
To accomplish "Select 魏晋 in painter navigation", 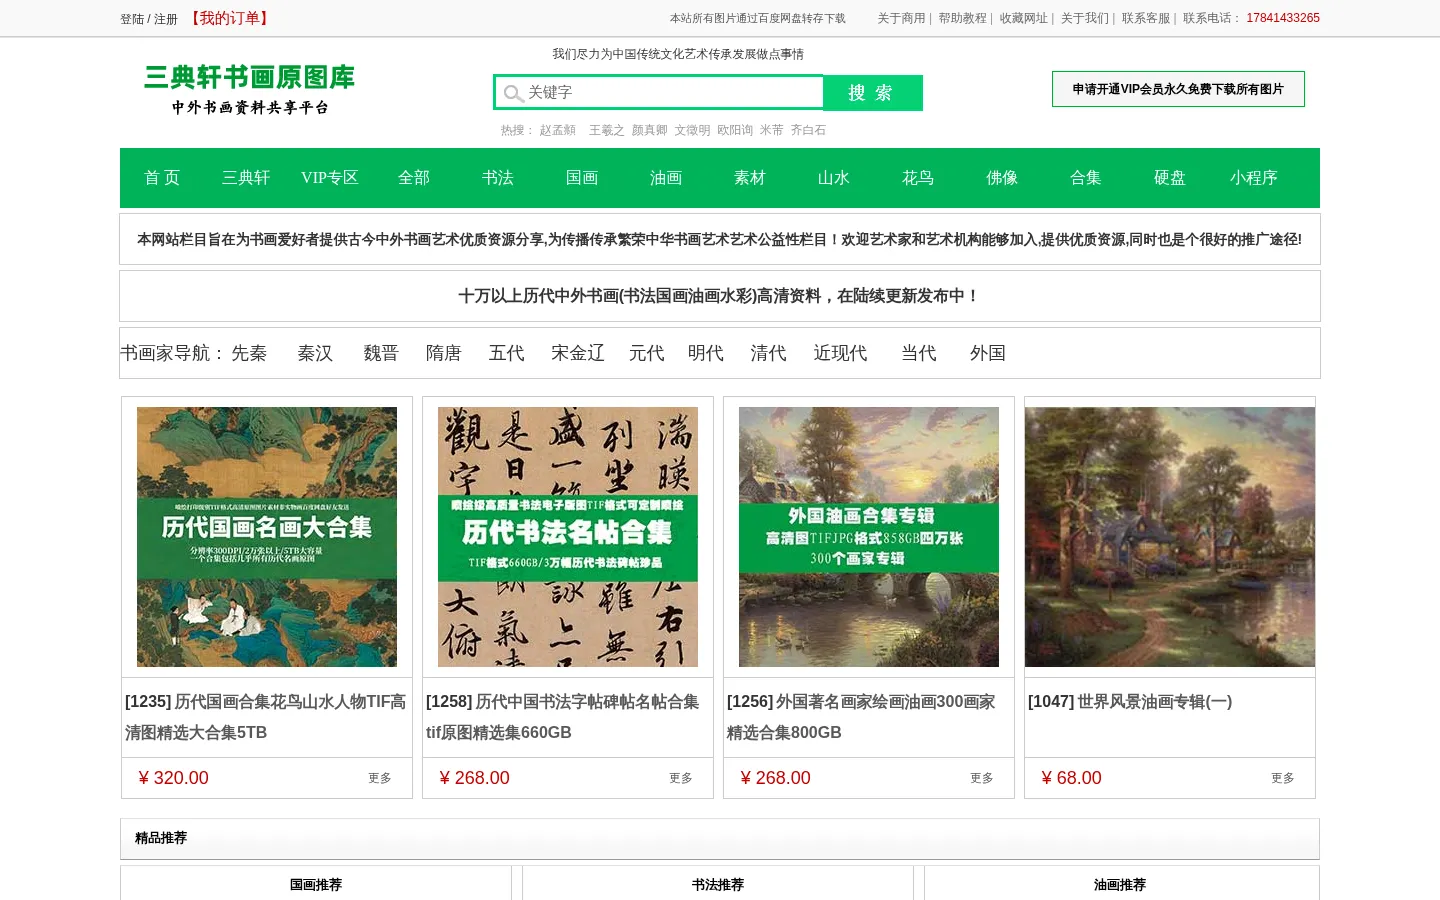I will coord(381,353).
